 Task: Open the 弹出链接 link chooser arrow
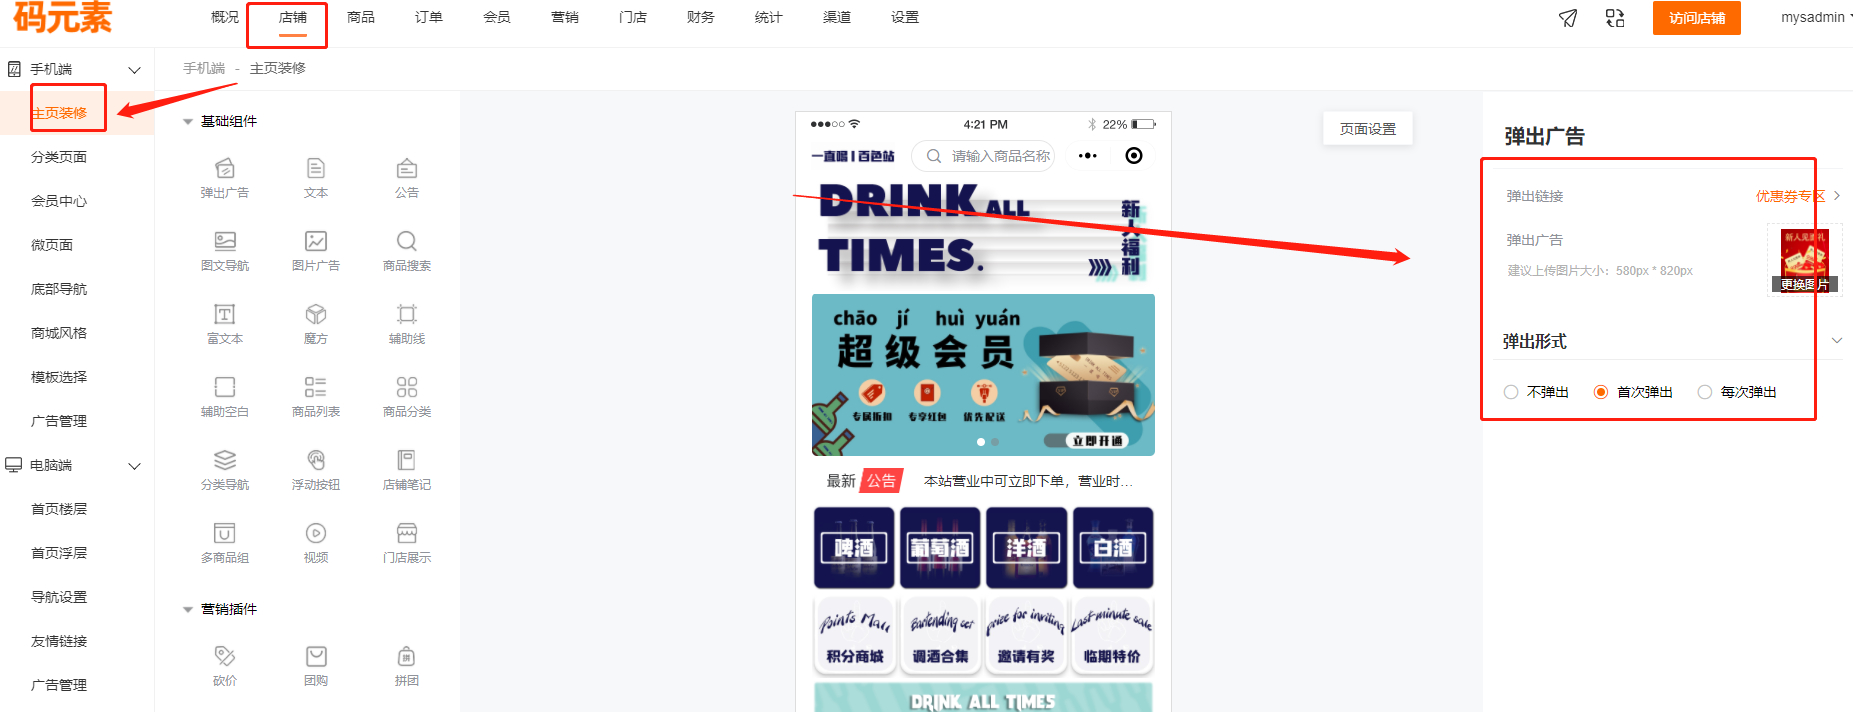[1837, 196]
